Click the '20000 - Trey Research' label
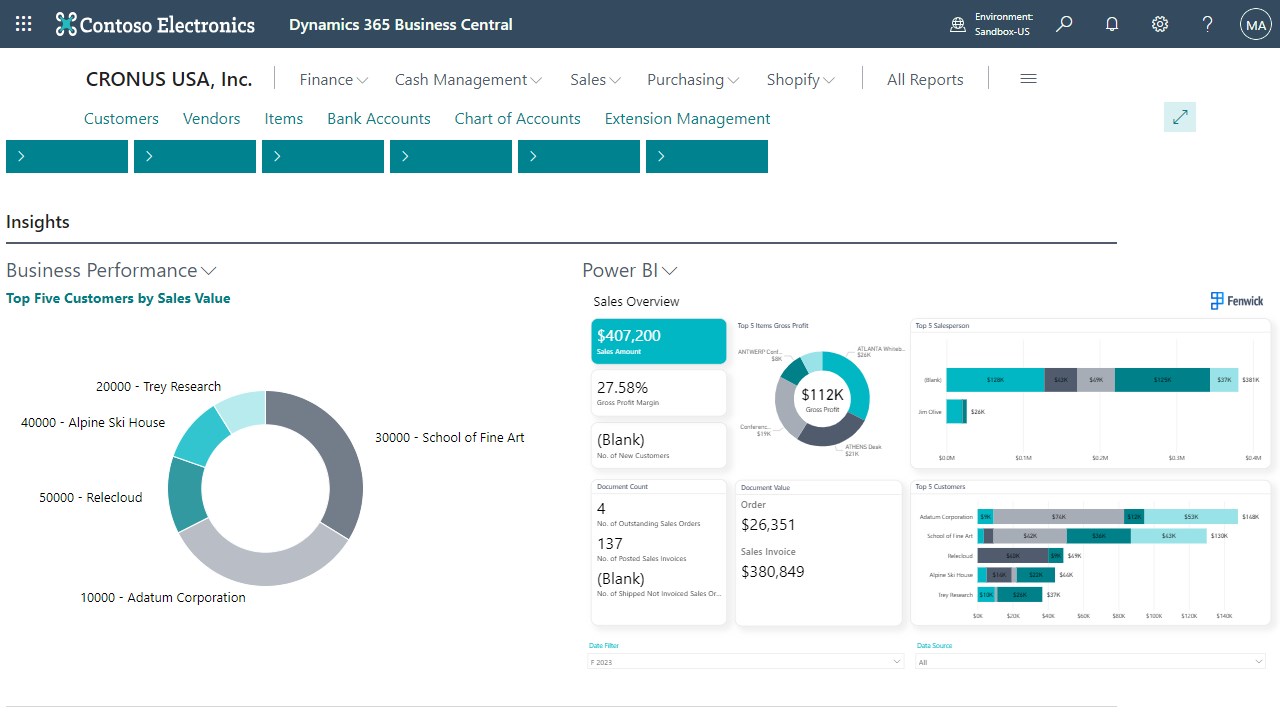The height and width of the screenshot is (720, 1280). coord(158,386)
